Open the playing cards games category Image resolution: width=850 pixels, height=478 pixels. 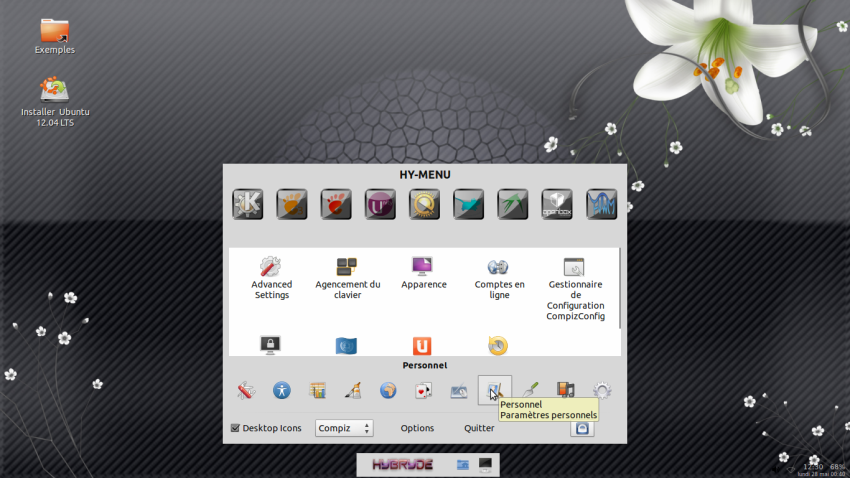coord(423,391)
